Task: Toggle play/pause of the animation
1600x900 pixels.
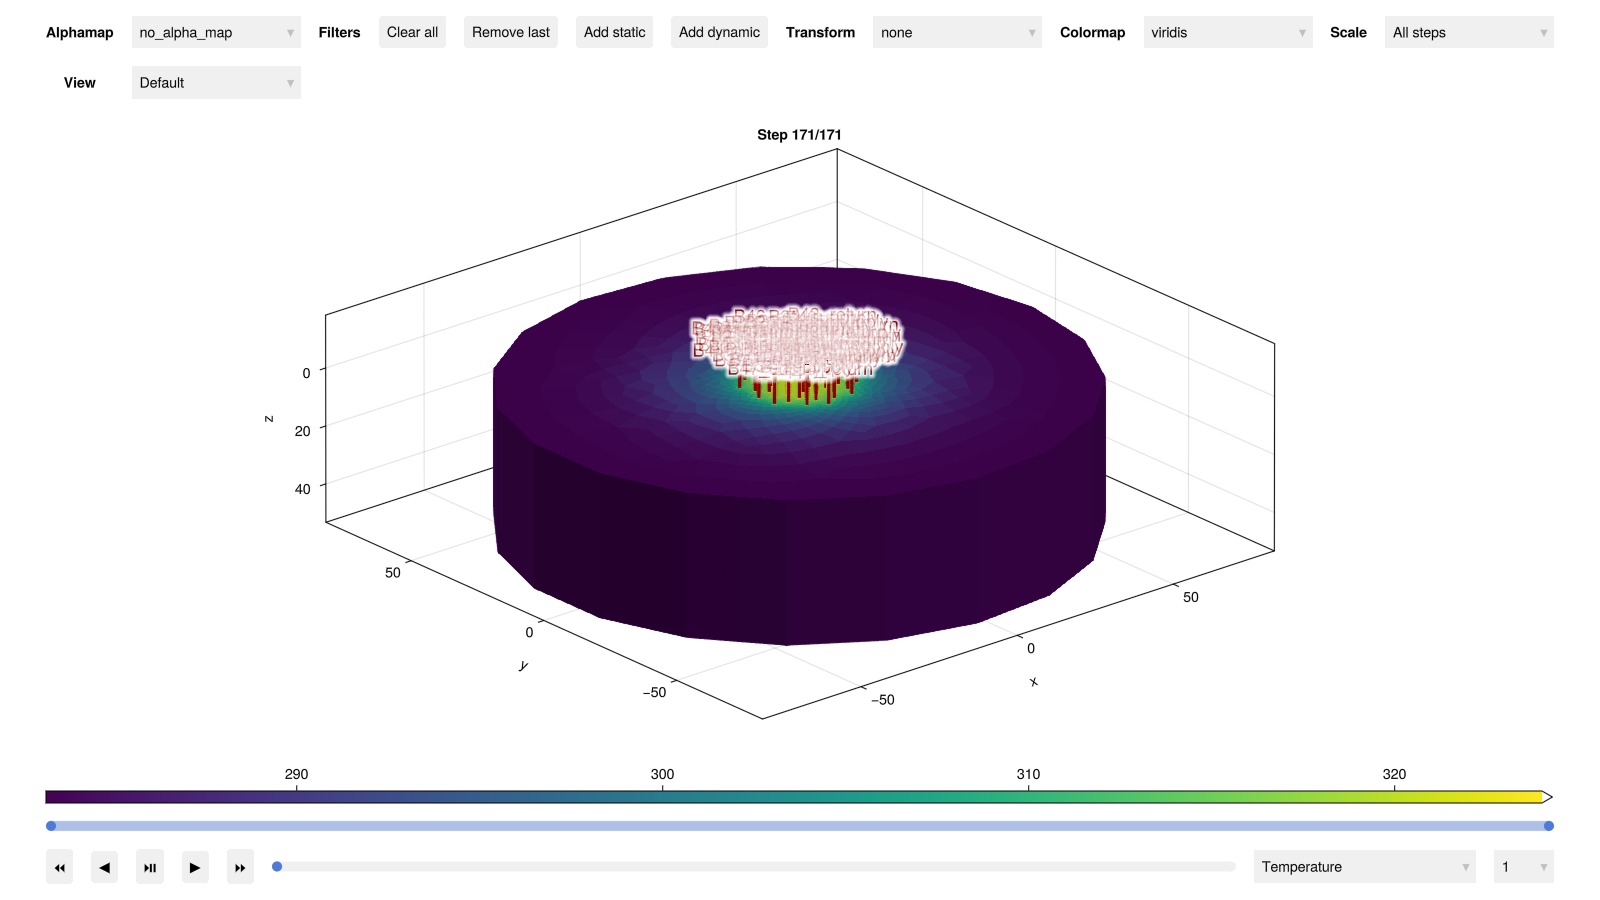Action: (150, 867)
